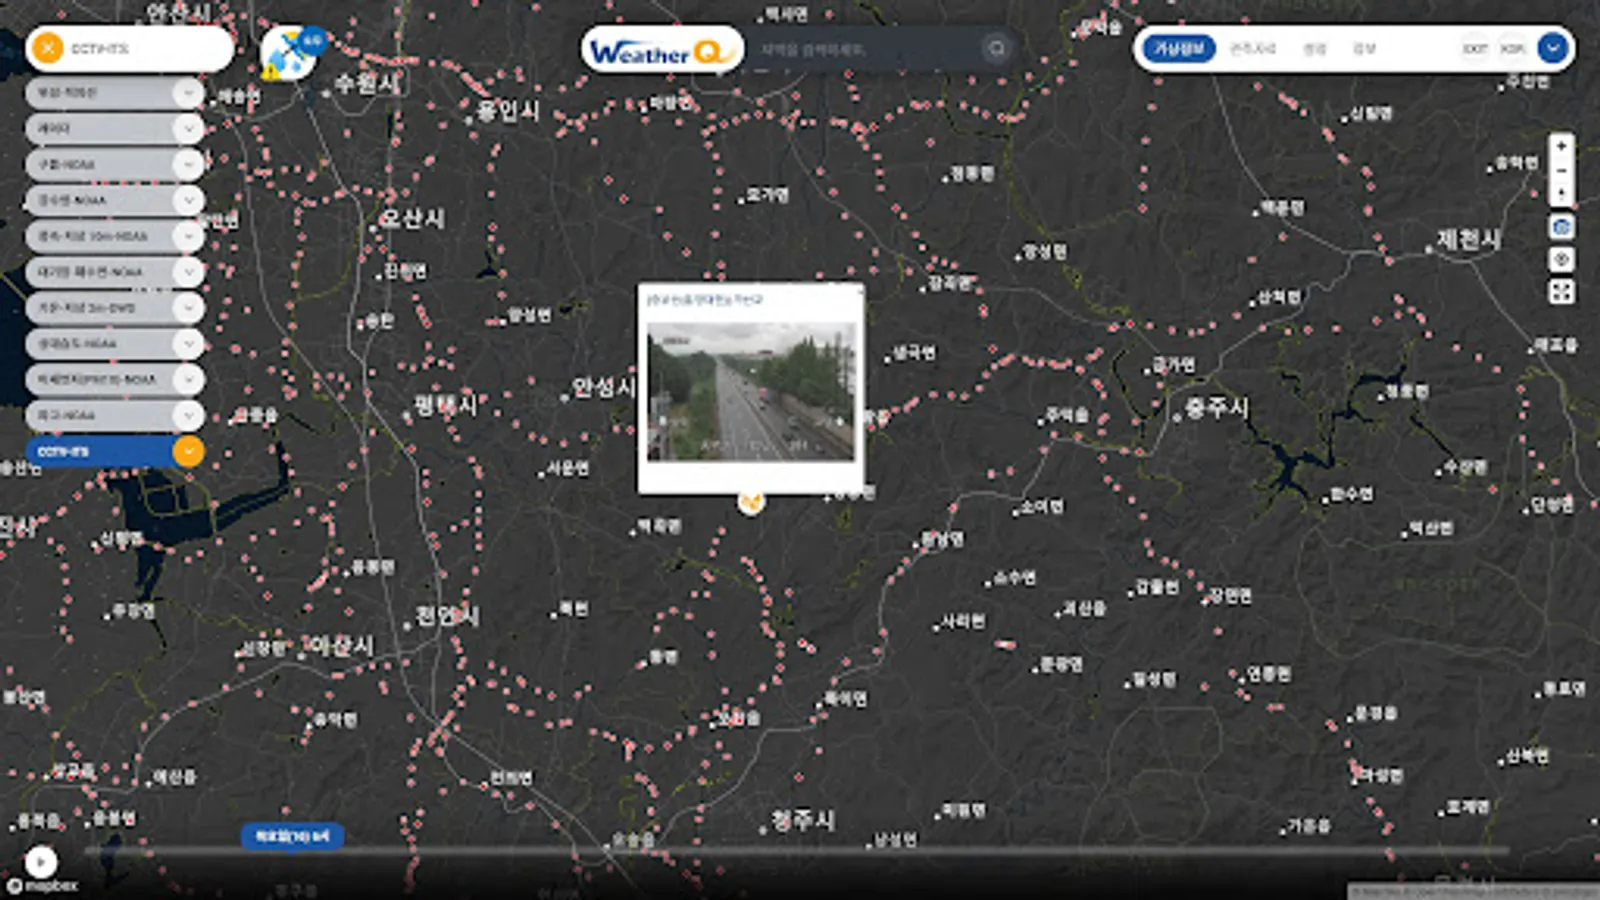Click the 용인시 map label

click(509, 110)
